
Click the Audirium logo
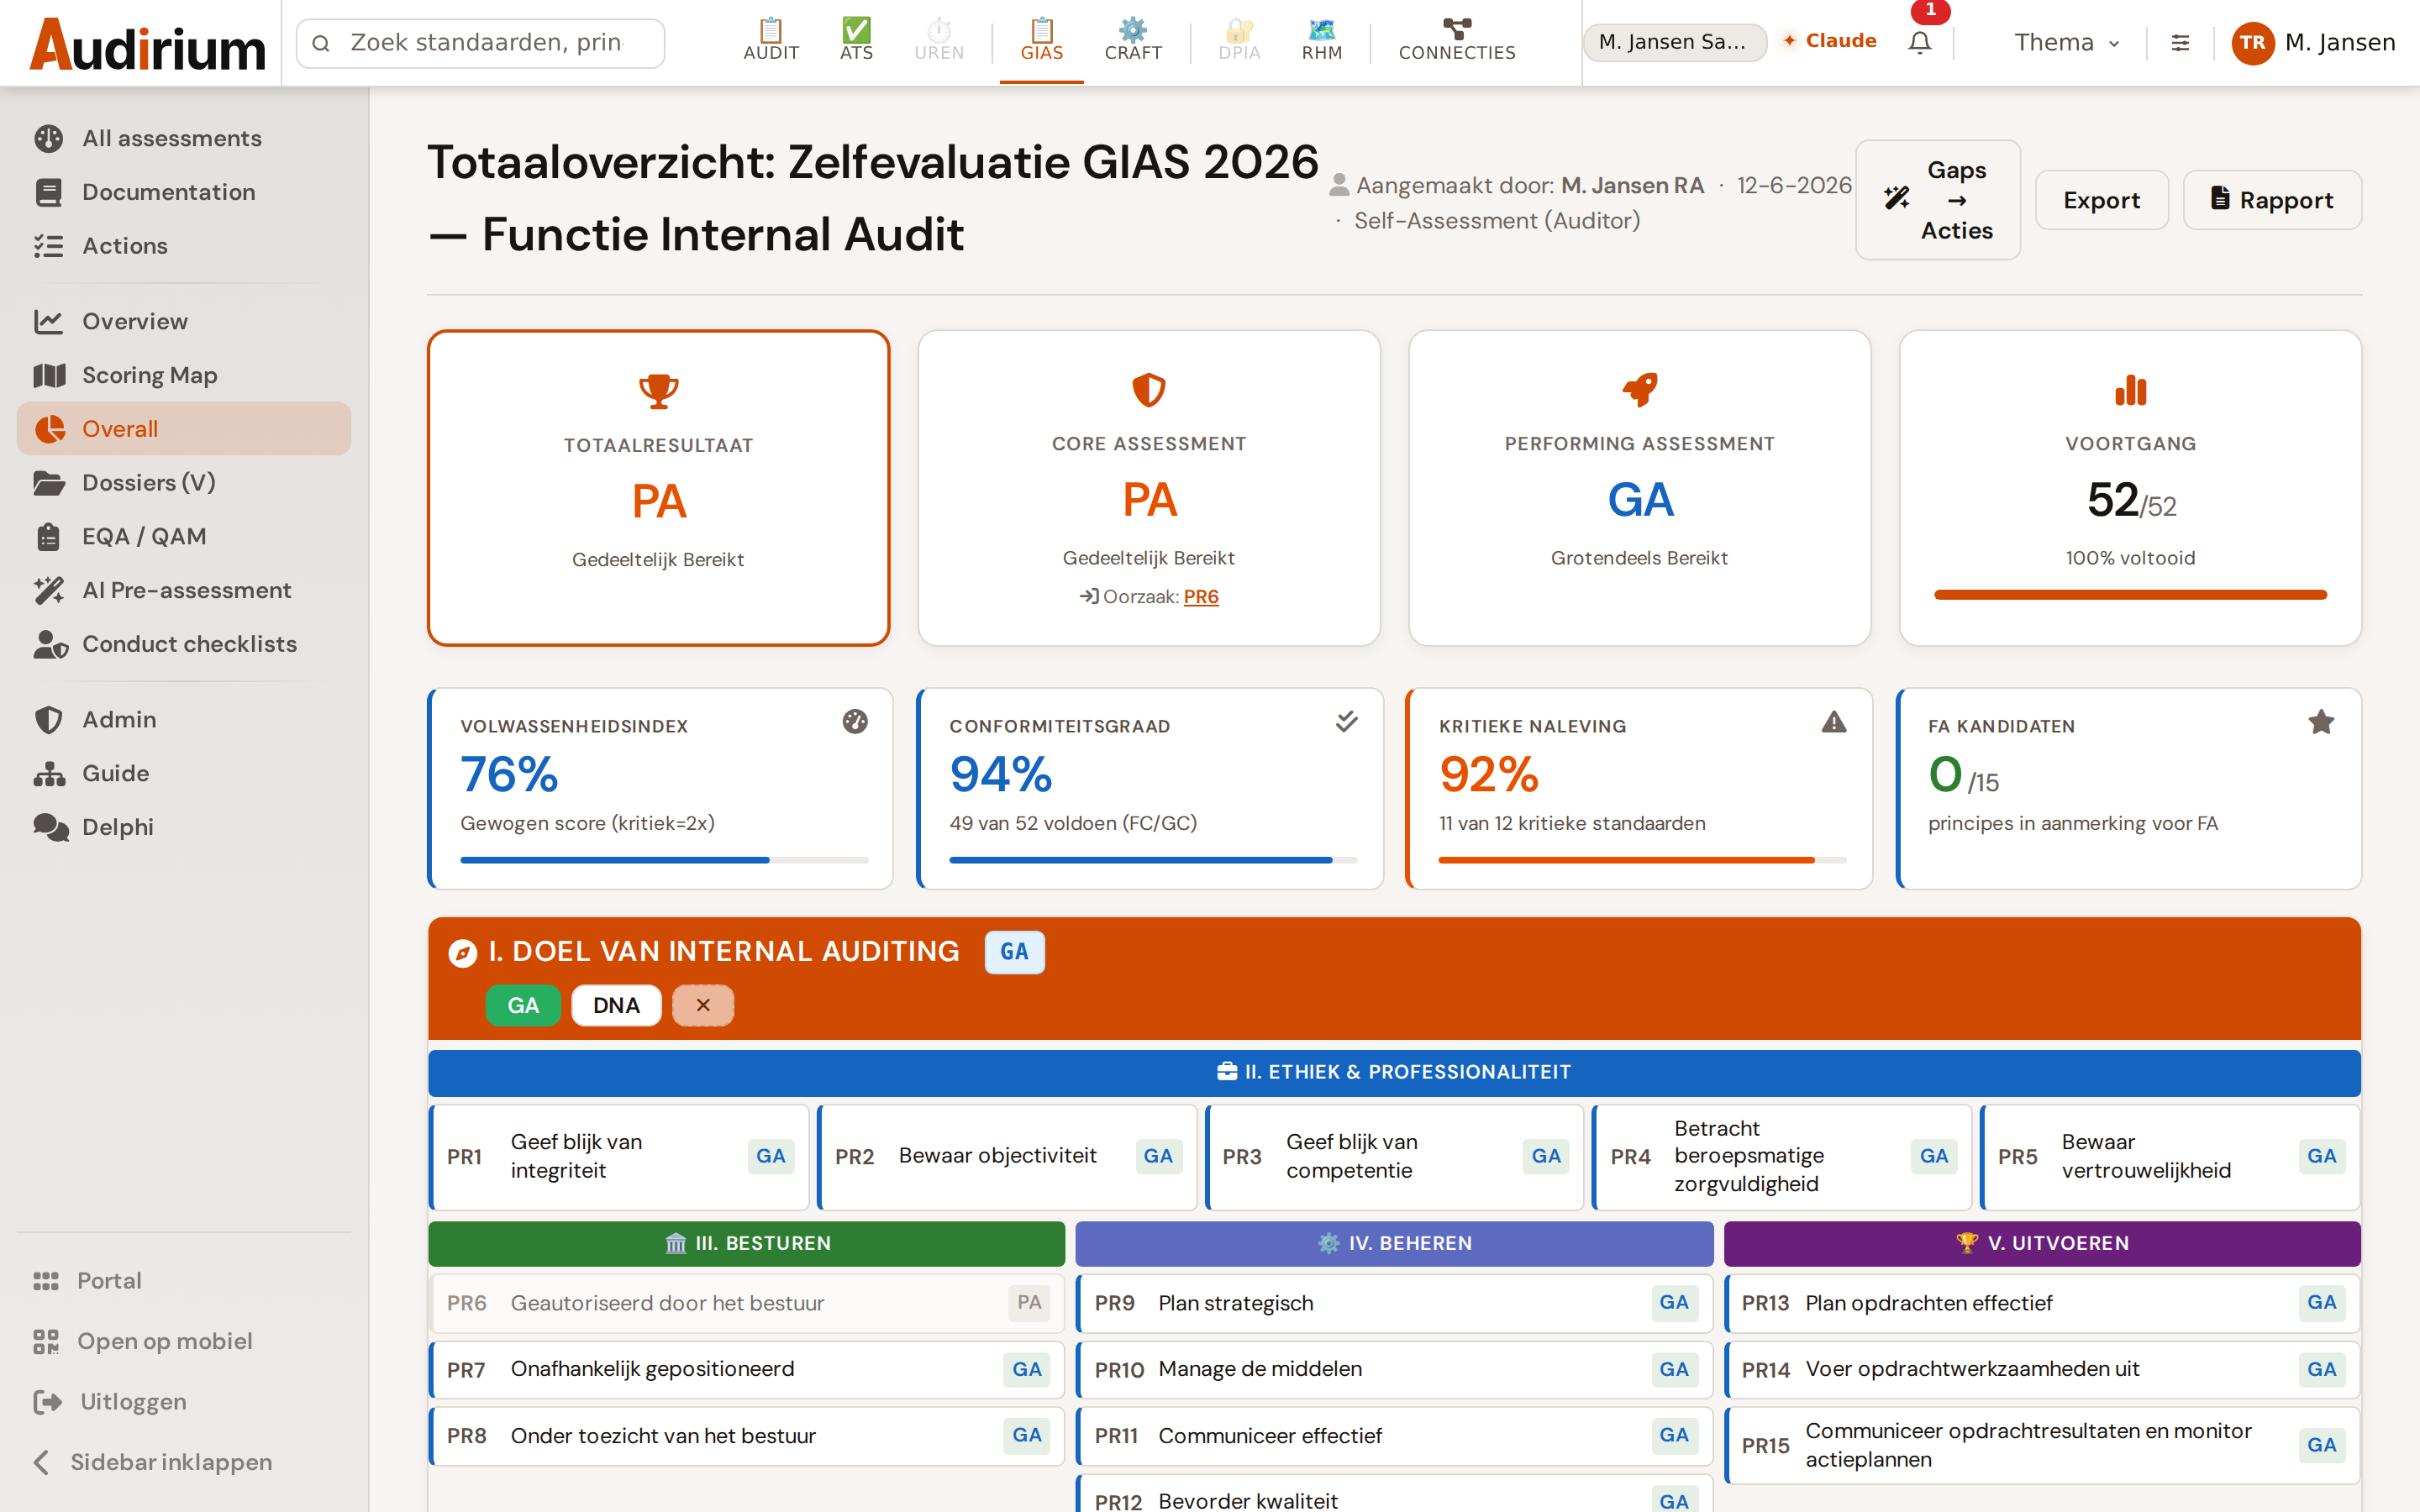pyautogui.click(x=147, y=45)
